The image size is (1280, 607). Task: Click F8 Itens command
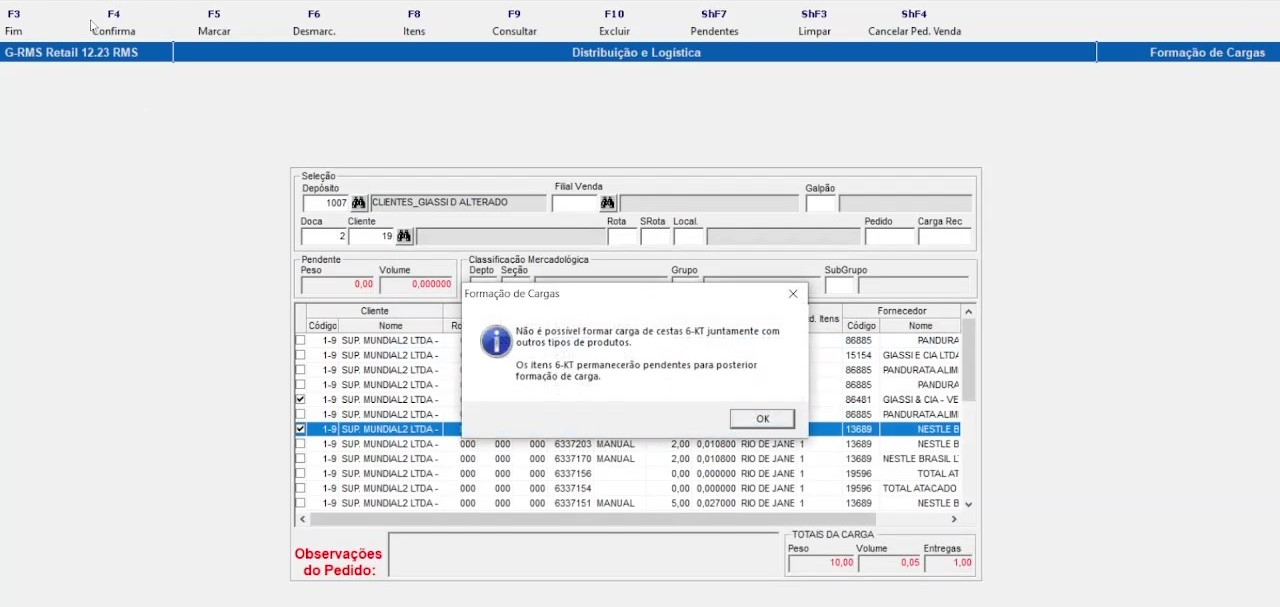coord(414,23)
